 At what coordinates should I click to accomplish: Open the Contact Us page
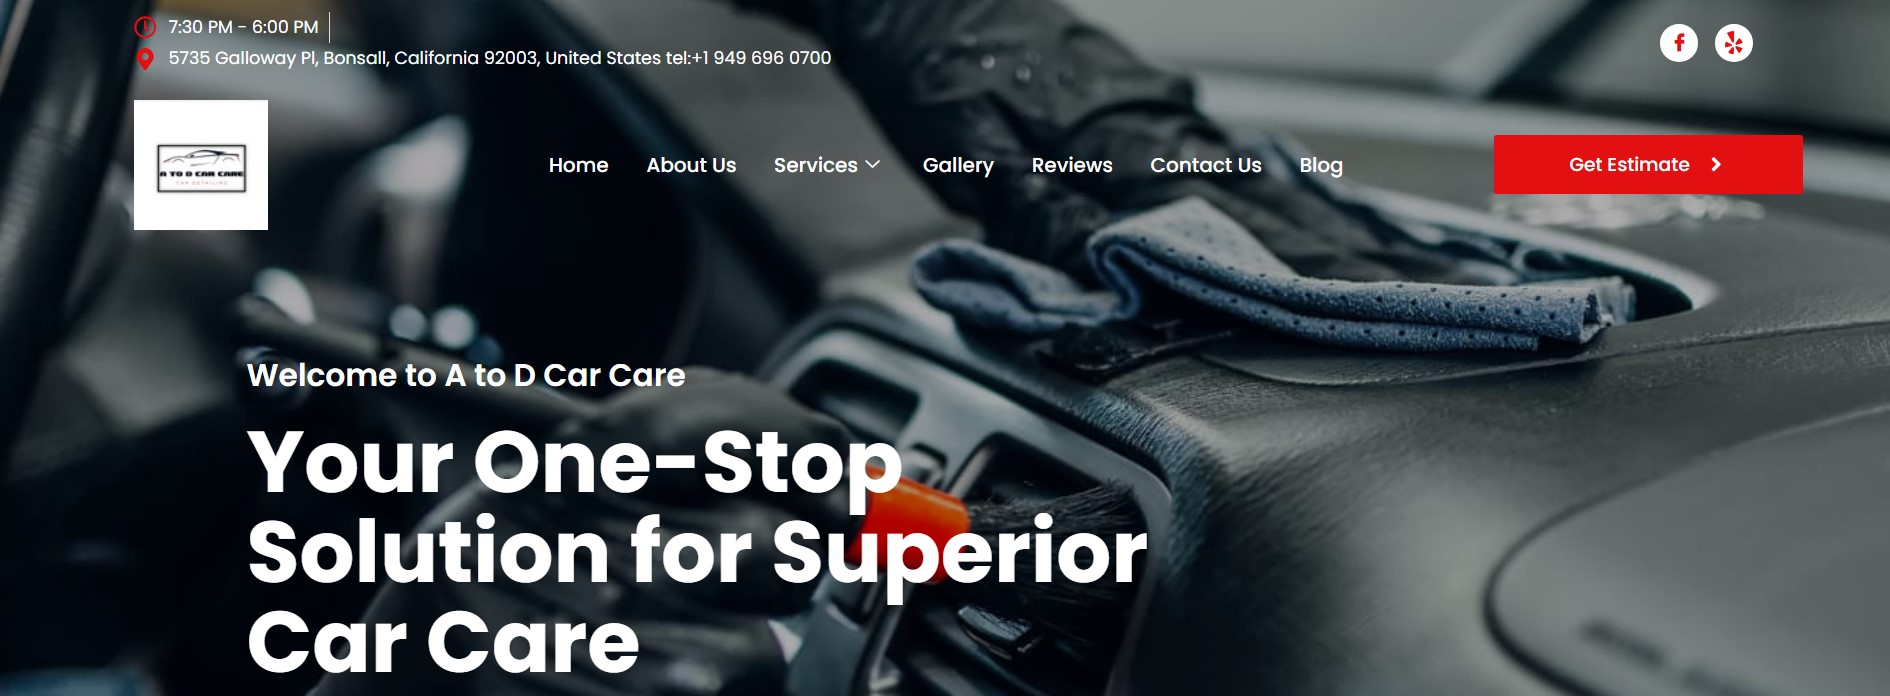1206,165
